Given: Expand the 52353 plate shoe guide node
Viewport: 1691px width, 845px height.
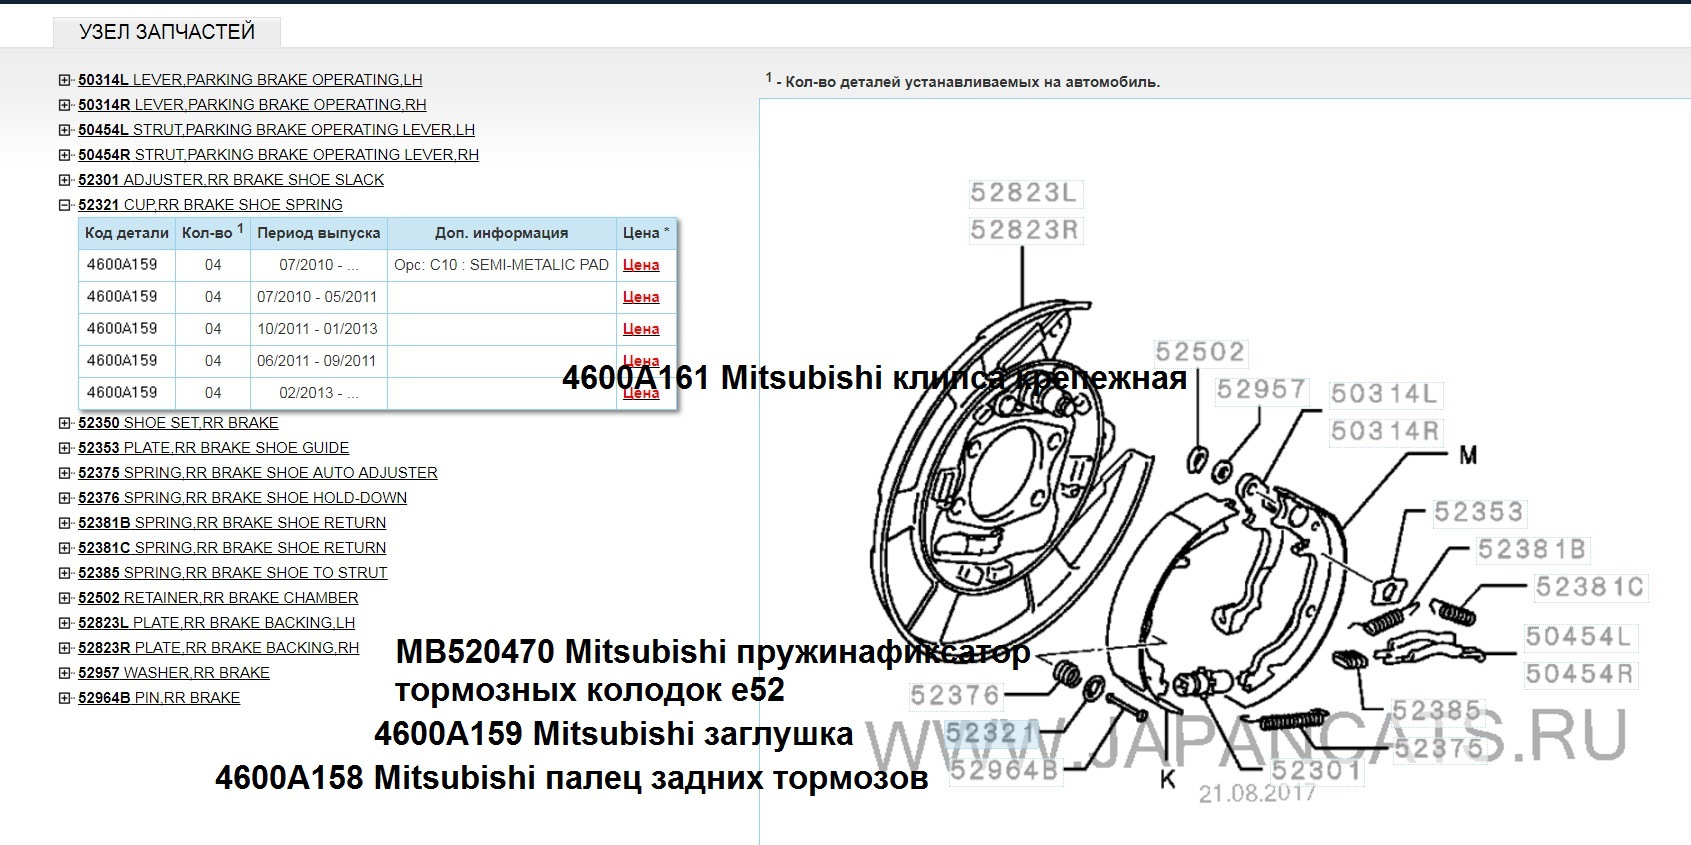Looking at the screenshot, I should click(x=65, y=448).
